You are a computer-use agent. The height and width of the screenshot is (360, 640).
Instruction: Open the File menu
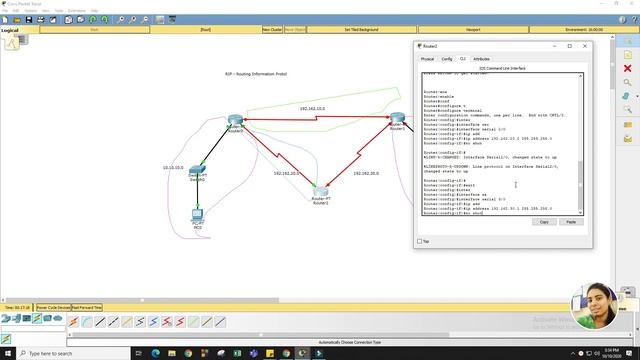point(5,11)
